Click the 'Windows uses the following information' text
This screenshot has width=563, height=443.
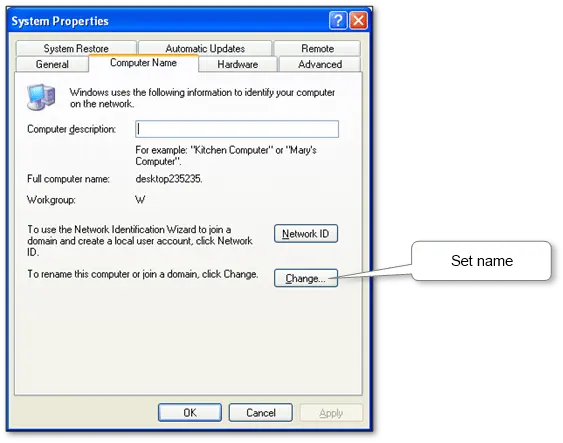(203, 98)
